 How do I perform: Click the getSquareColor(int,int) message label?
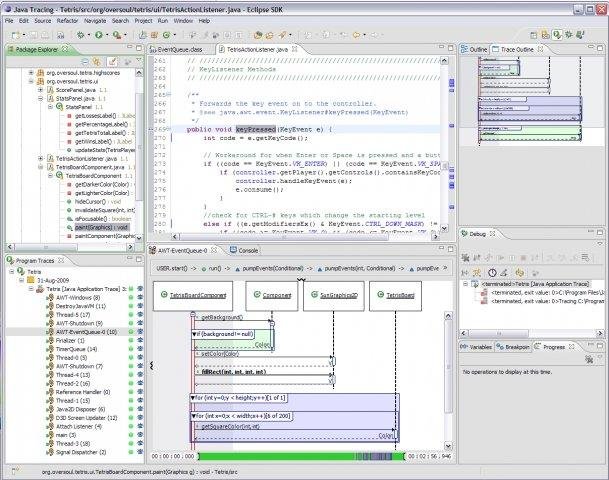pos(230,426)
